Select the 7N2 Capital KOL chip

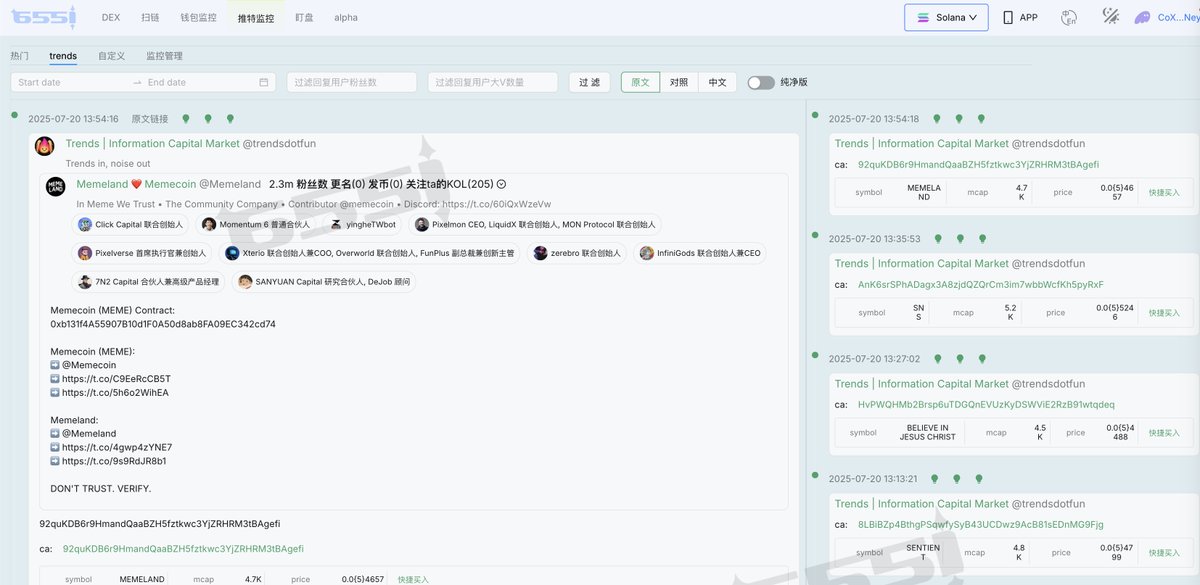148,282
